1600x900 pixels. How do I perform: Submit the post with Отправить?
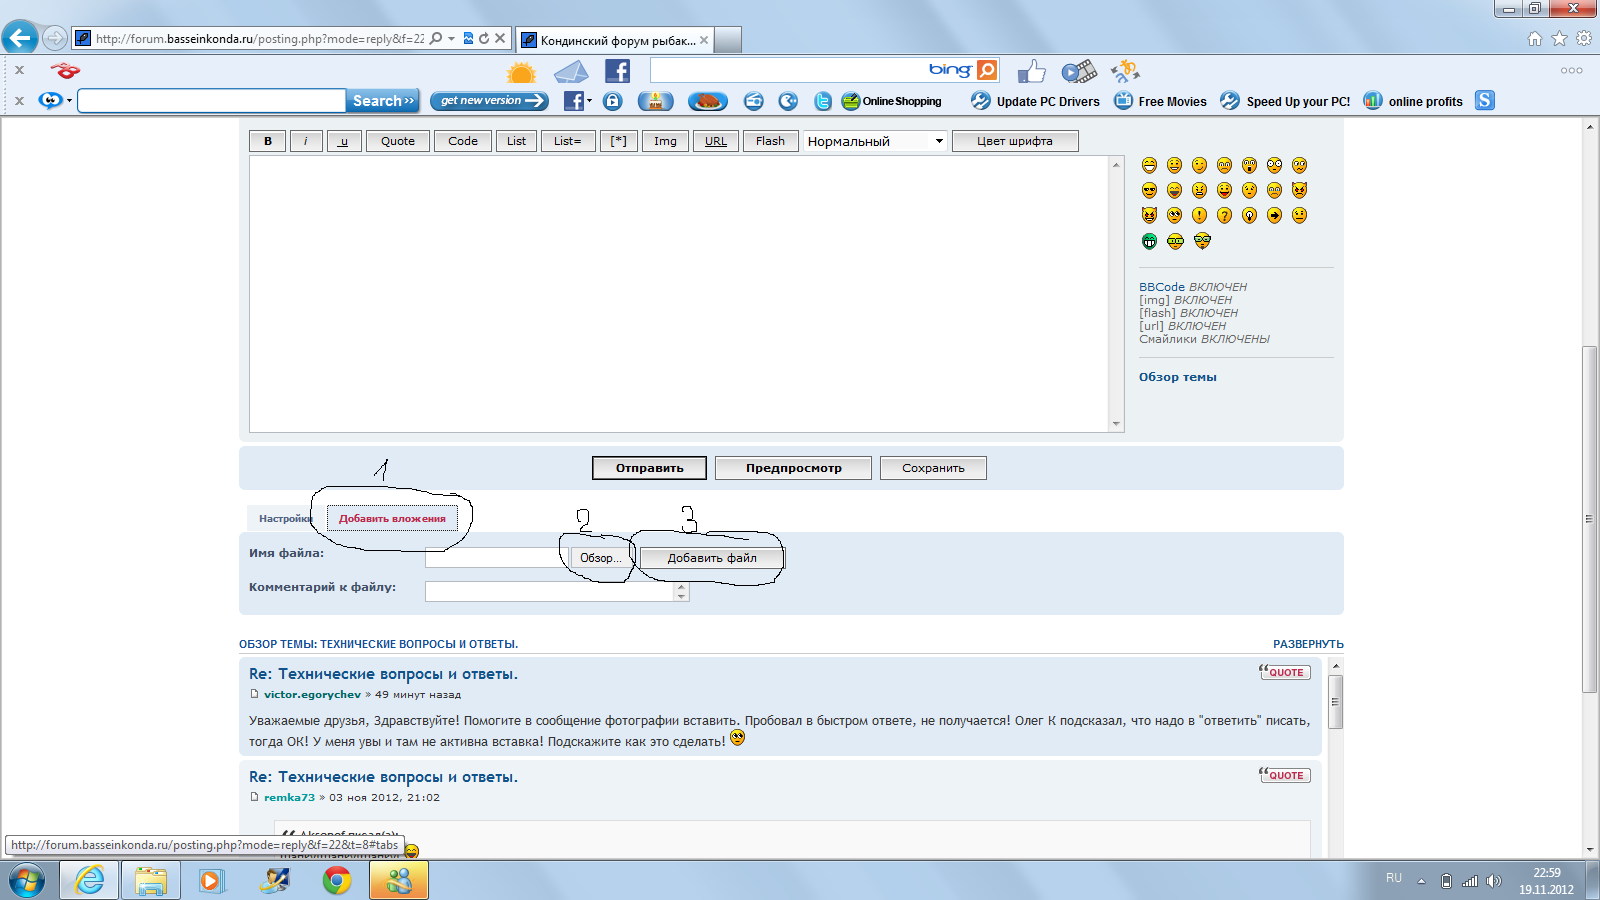(650, 468)
